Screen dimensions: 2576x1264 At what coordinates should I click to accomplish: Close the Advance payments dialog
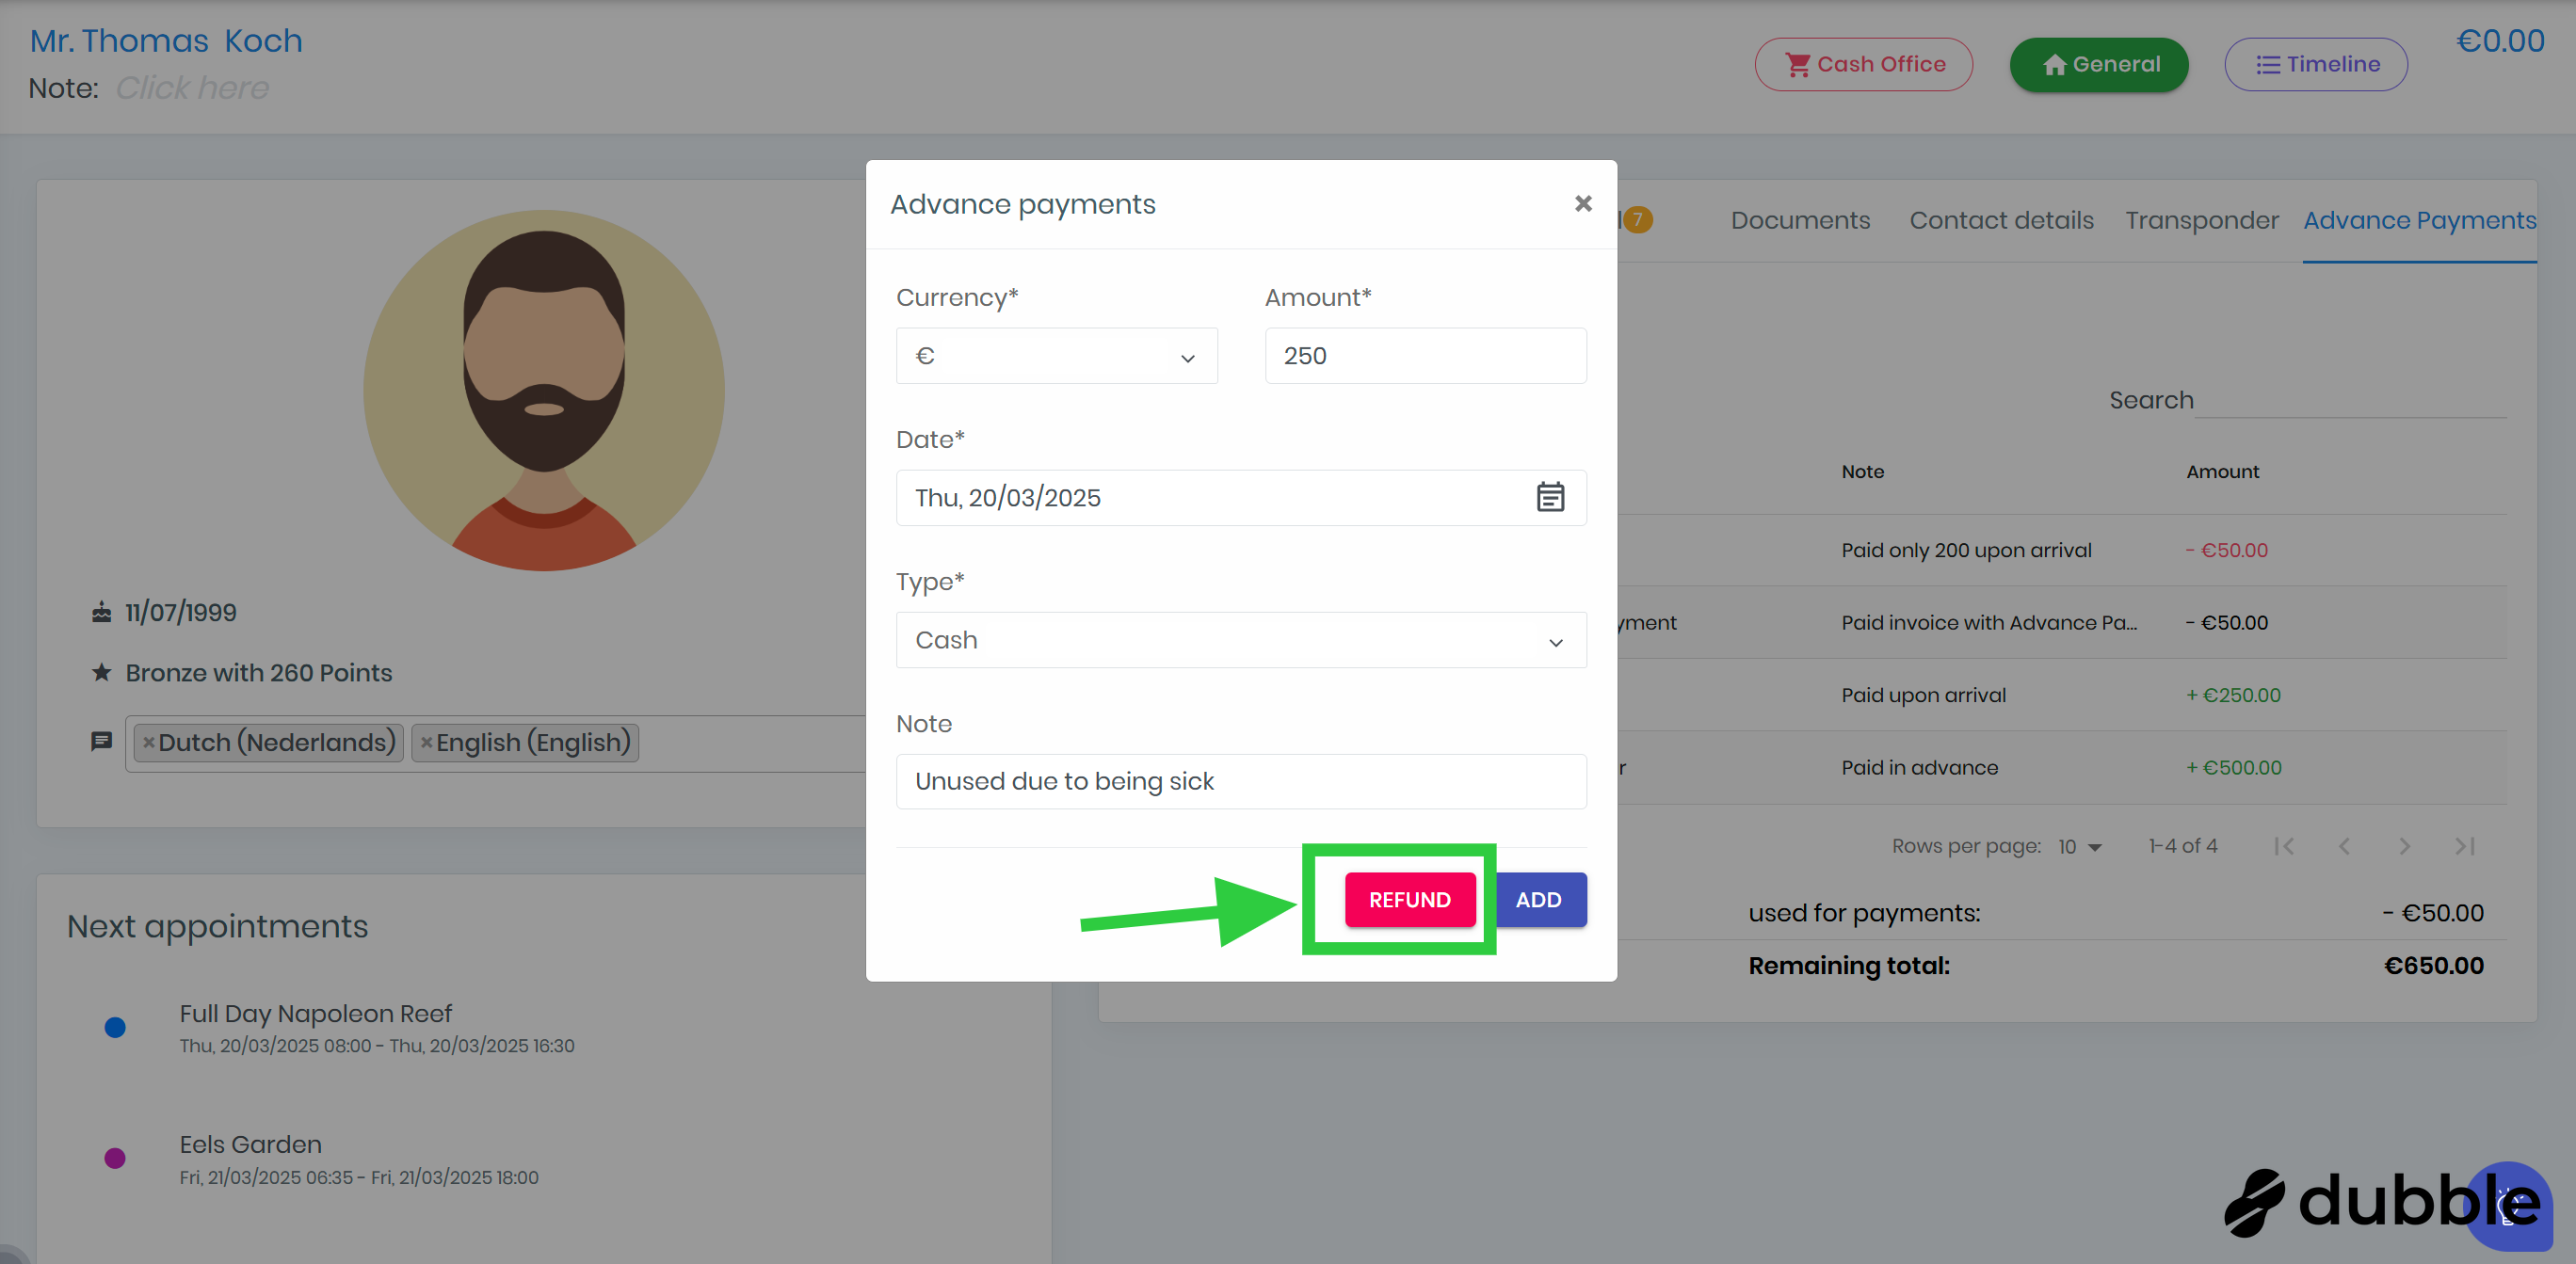click(1582, 204)
